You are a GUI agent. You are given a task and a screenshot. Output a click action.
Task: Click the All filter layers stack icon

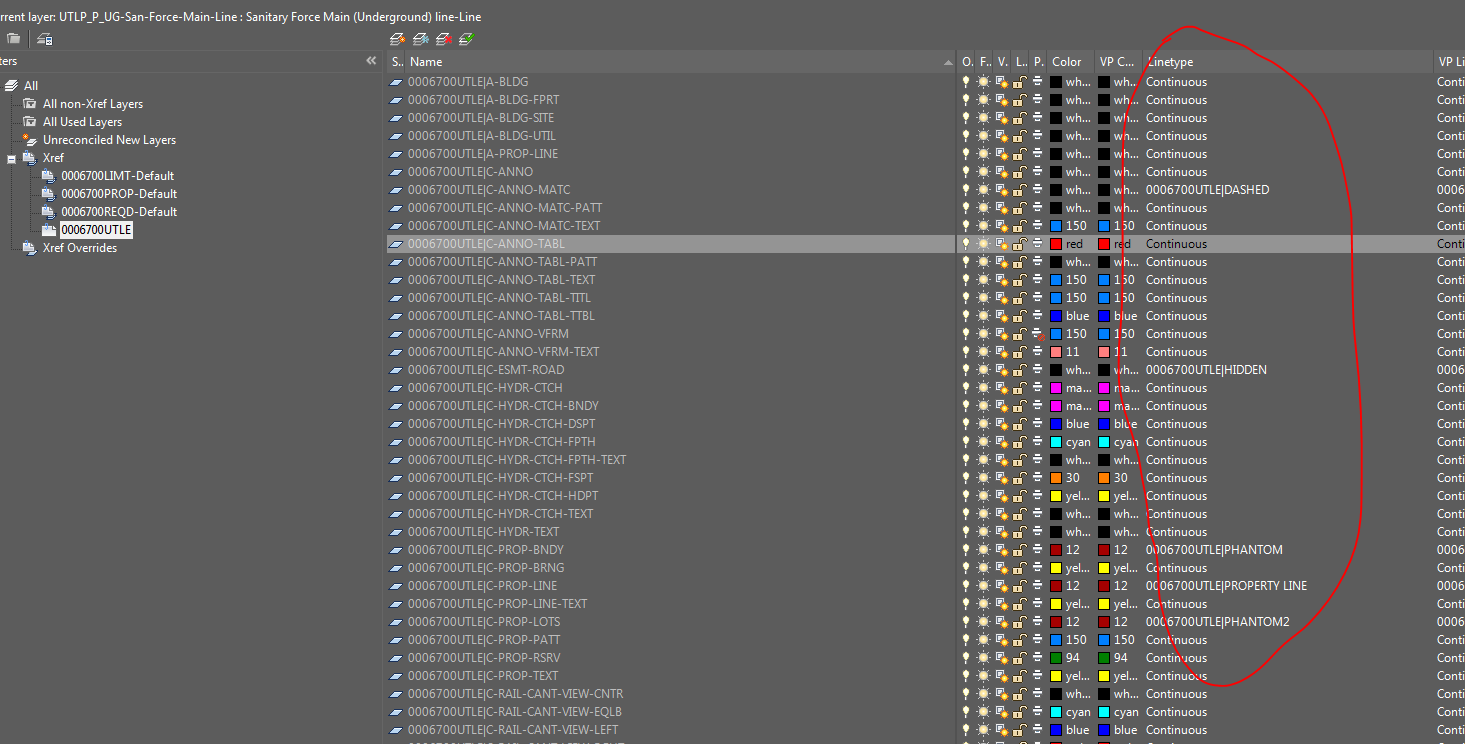(x=12, y=86)
